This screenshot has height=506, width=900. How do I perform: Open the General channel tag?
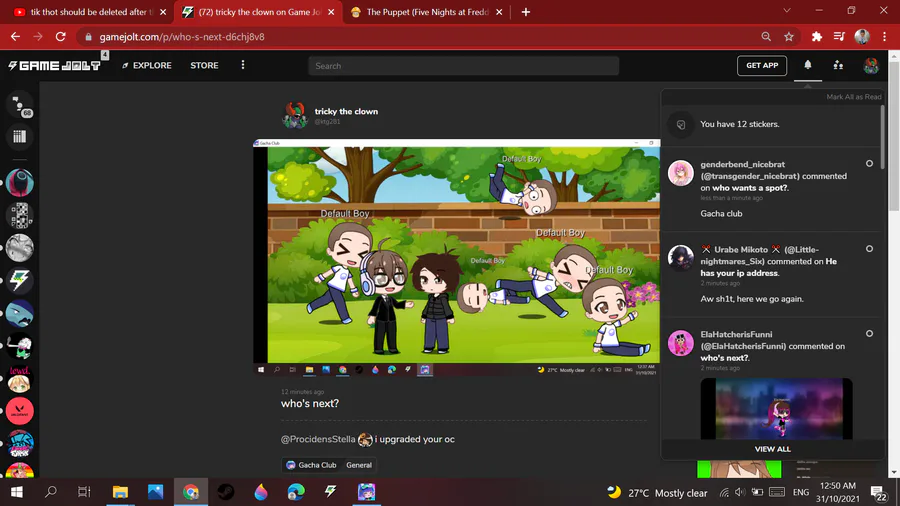(359, 465)
